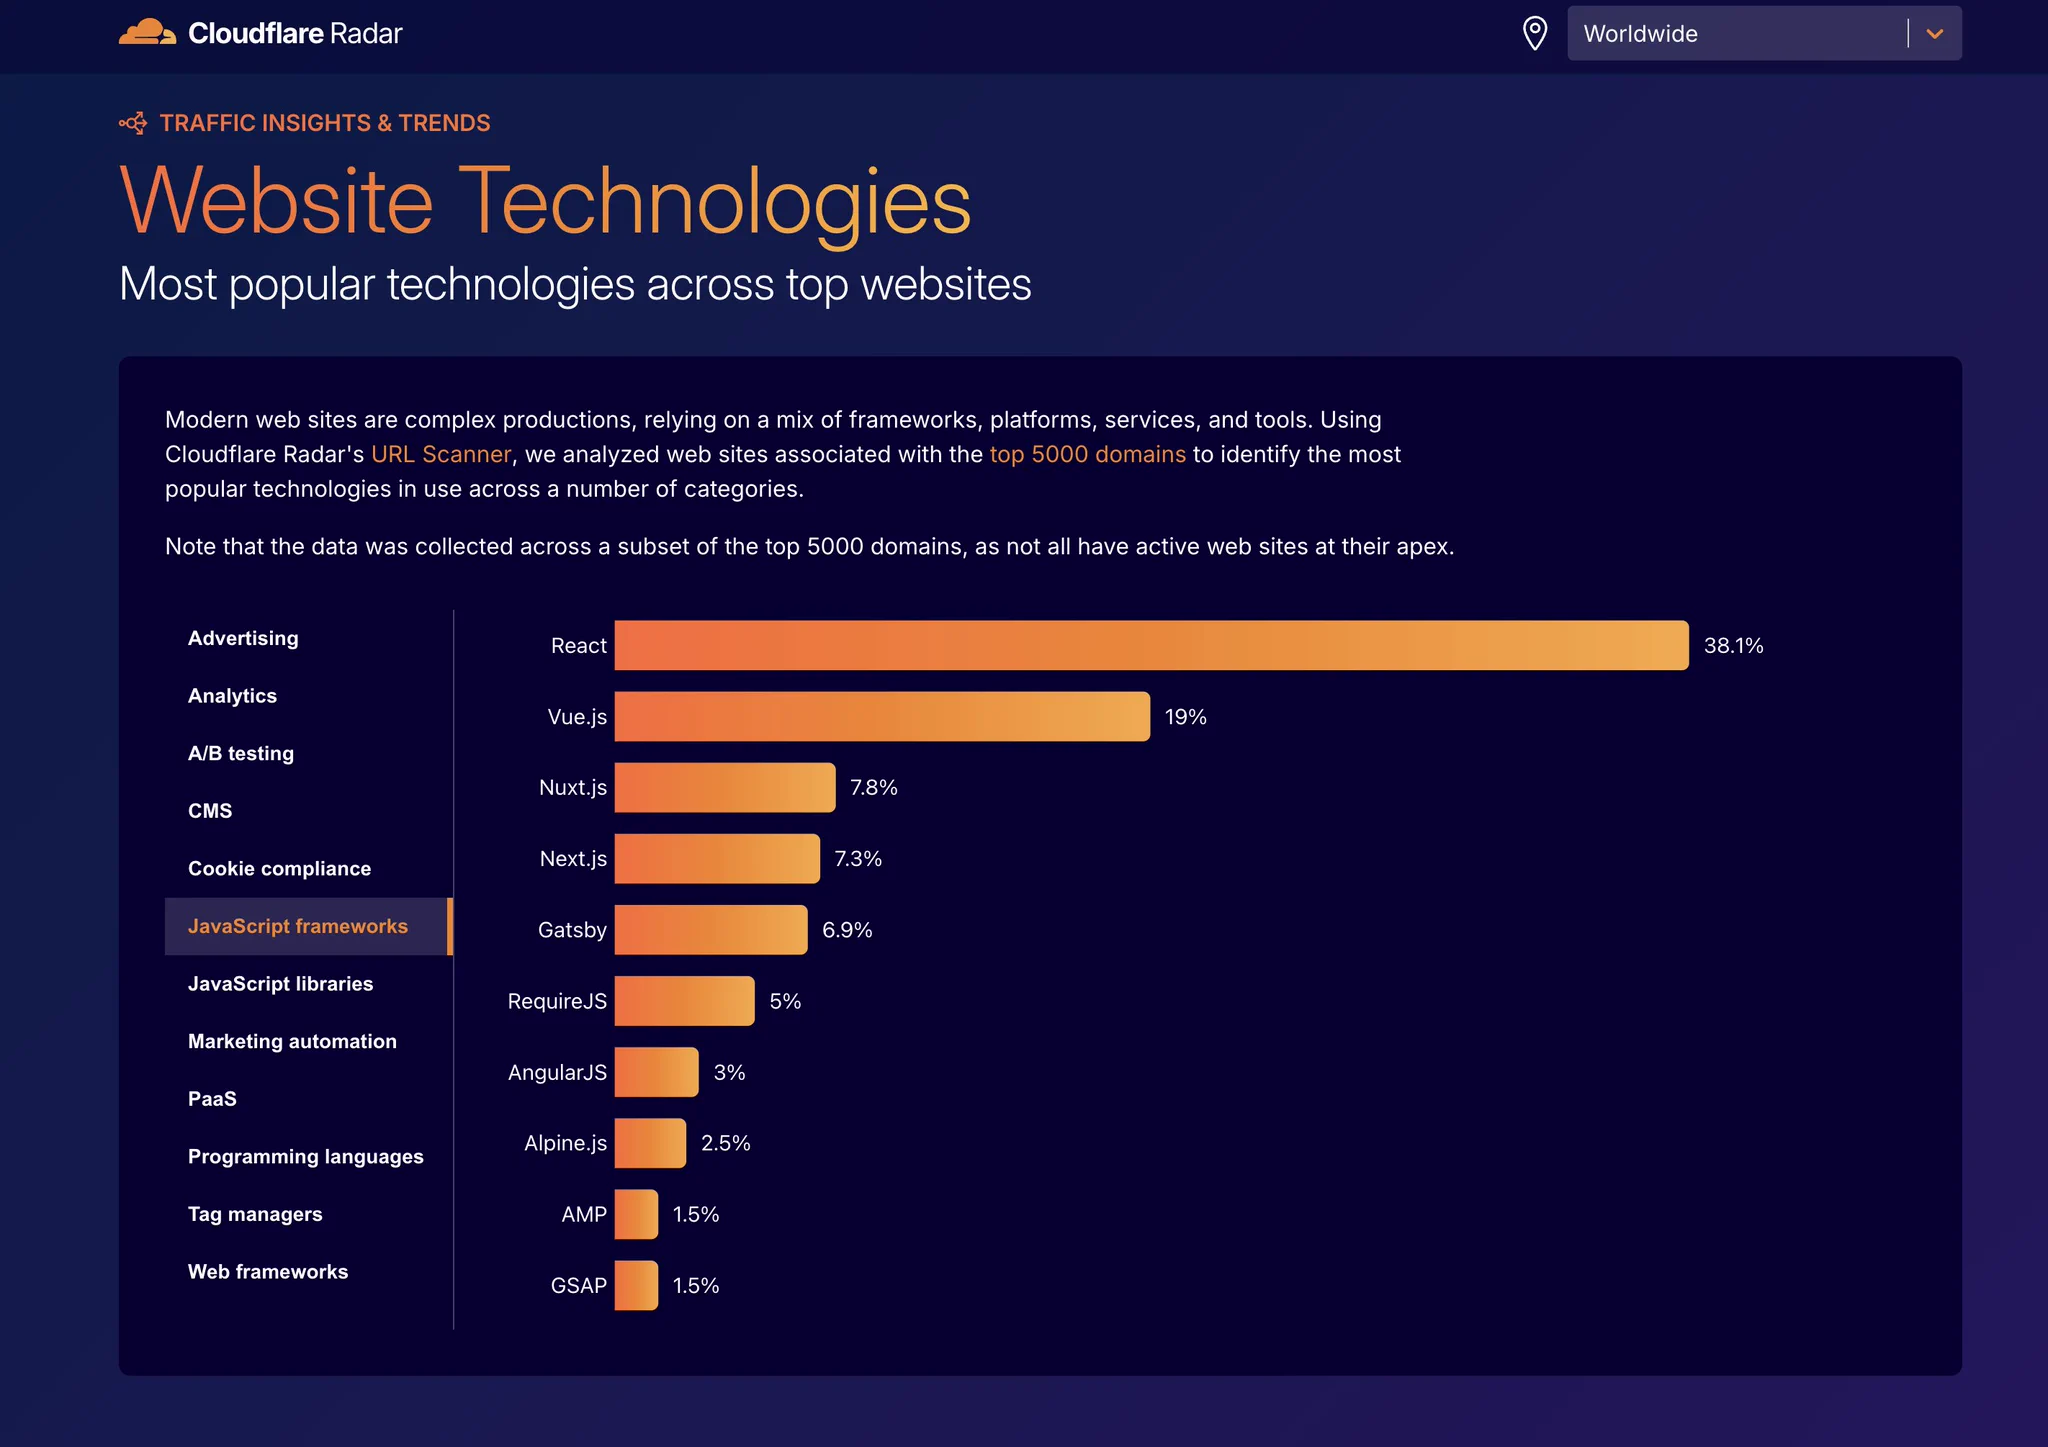Select the Advertising category tab
Viewport: 2048px width, 1447px height.
click(308, 638)
